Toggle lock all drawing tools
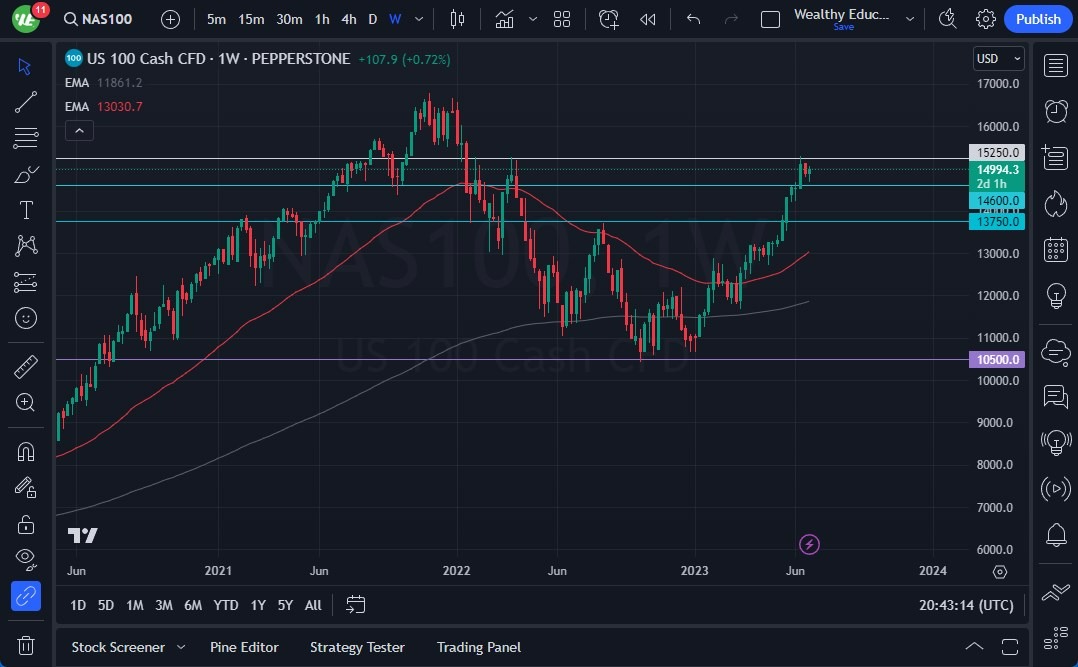 (x=26, y=523)
